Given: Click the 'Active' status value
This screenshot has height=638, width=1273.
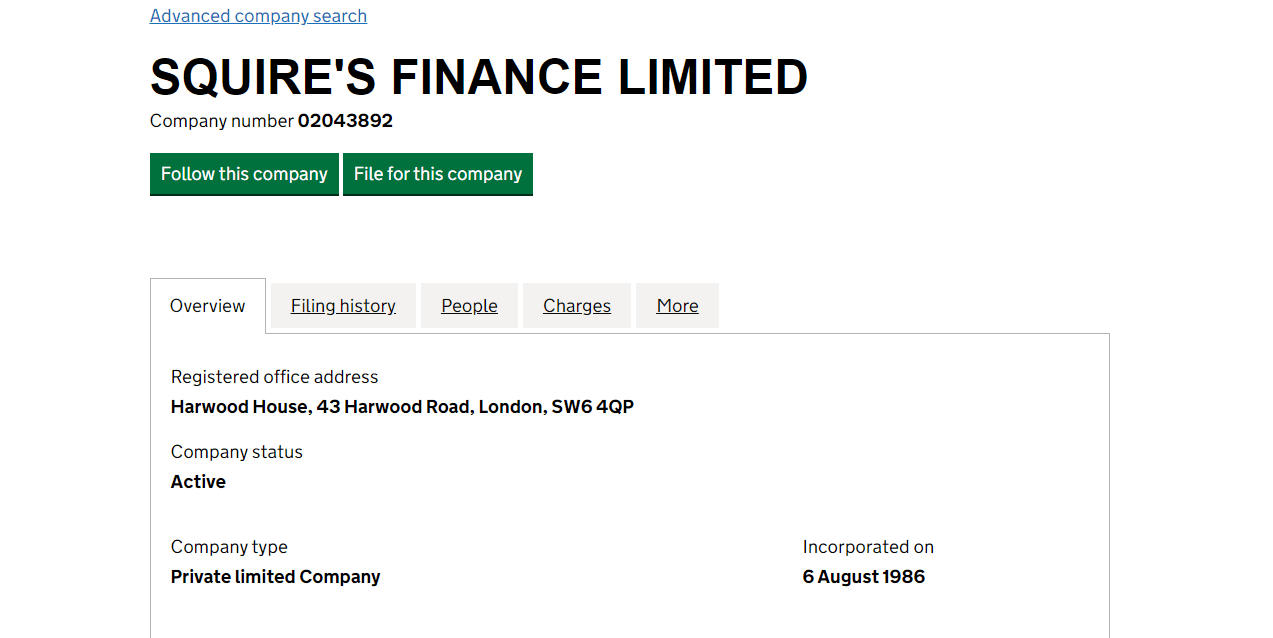Looking at the screenshot, I should click(198, 482).
